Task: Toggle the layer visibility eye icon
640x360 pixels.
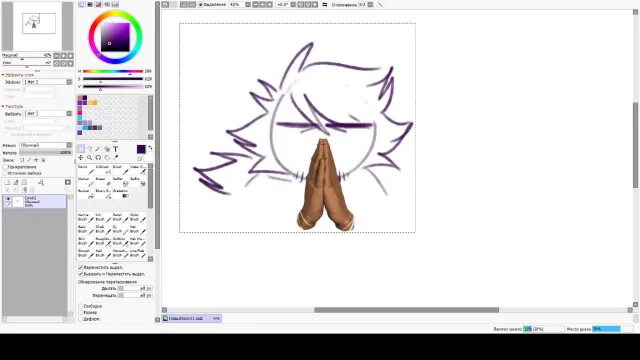Action: click(x=8, y=198)
